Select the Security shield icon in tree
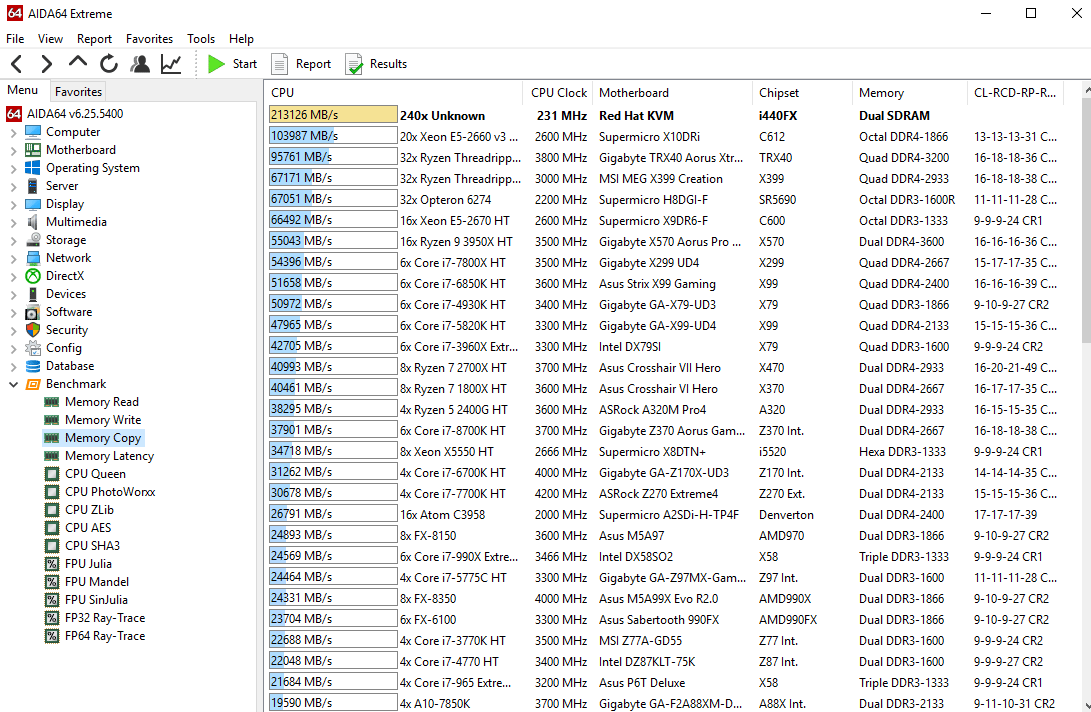 click(33, 330)
